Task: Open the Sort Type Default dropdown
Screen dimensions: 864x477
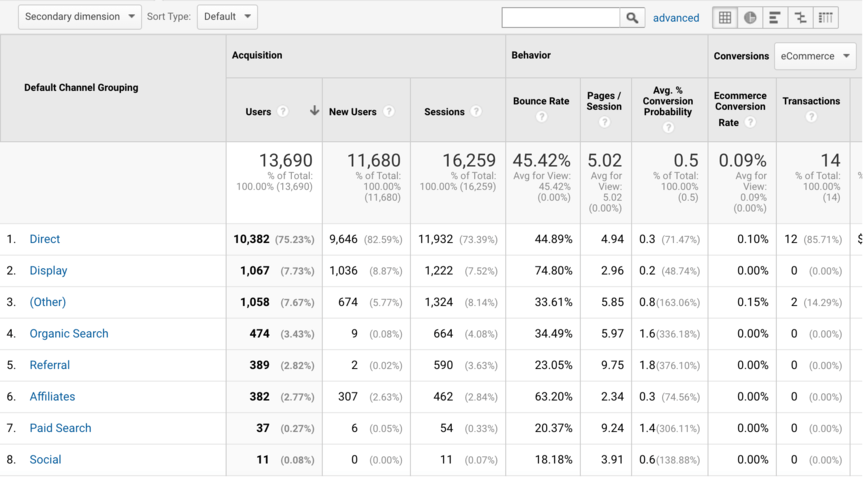Action: point(227,17)
